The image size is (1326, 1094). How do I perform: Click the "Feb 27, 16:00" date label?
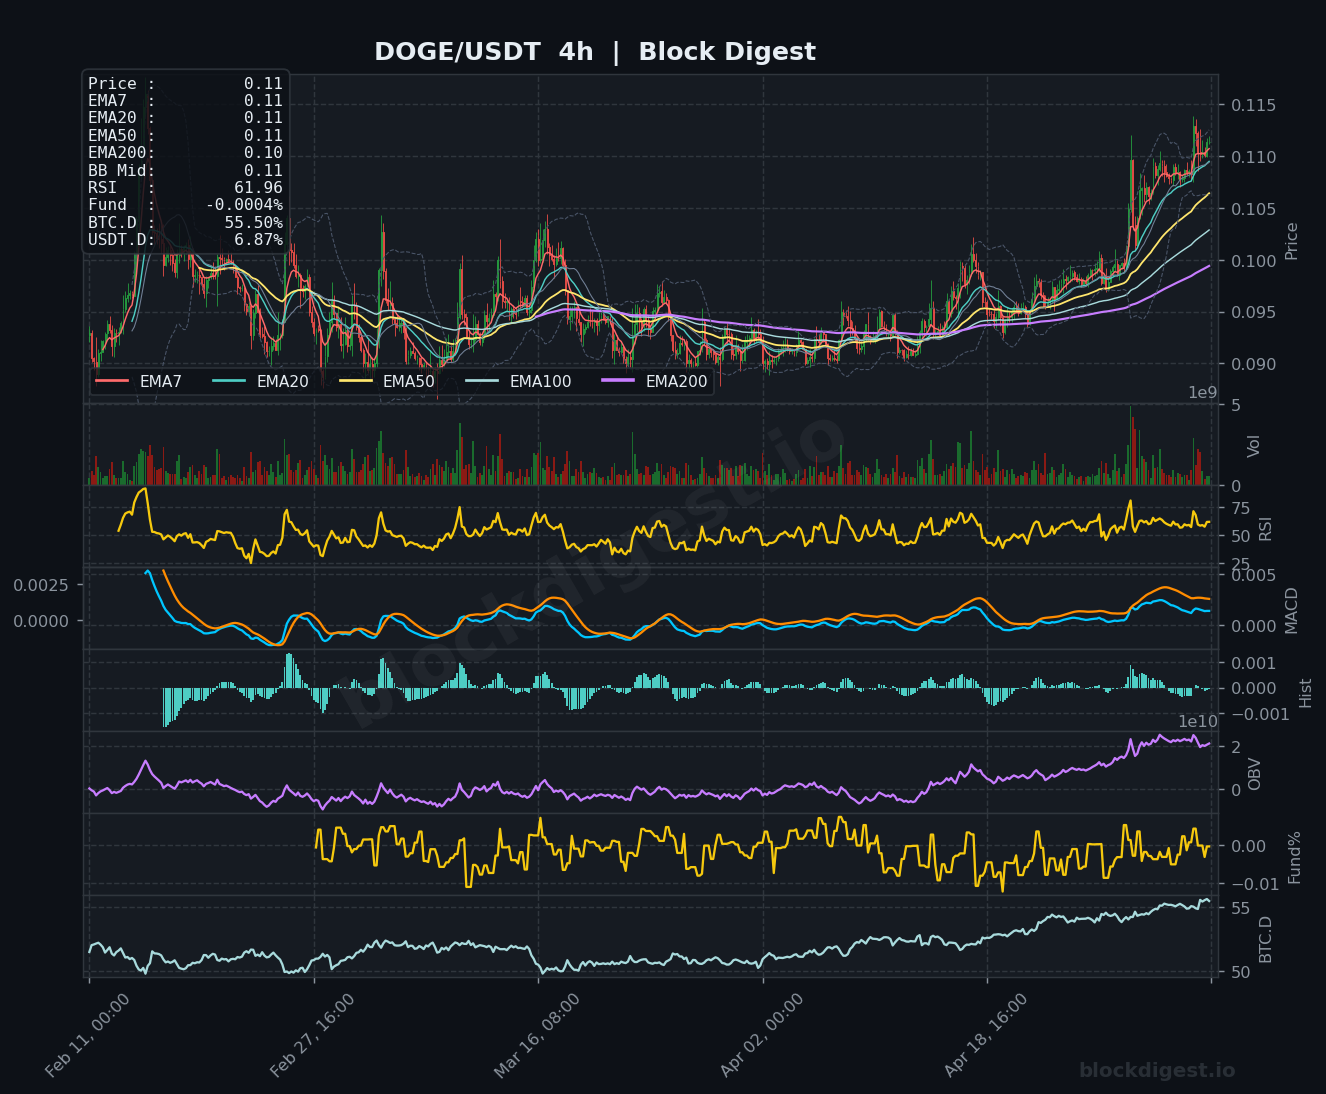(x=313, y=1035)
